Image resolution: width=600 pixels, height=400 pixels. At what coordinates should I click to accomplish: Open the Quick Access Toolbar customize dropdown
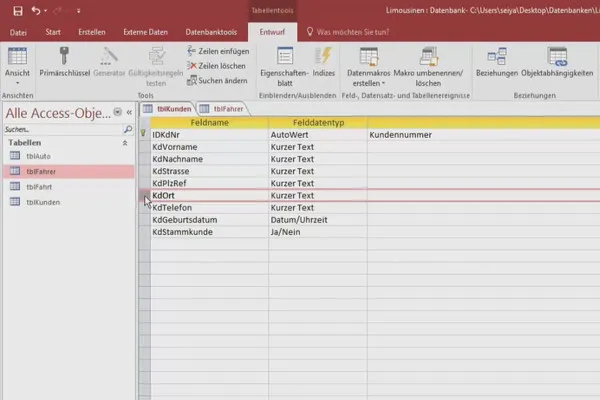78,11
